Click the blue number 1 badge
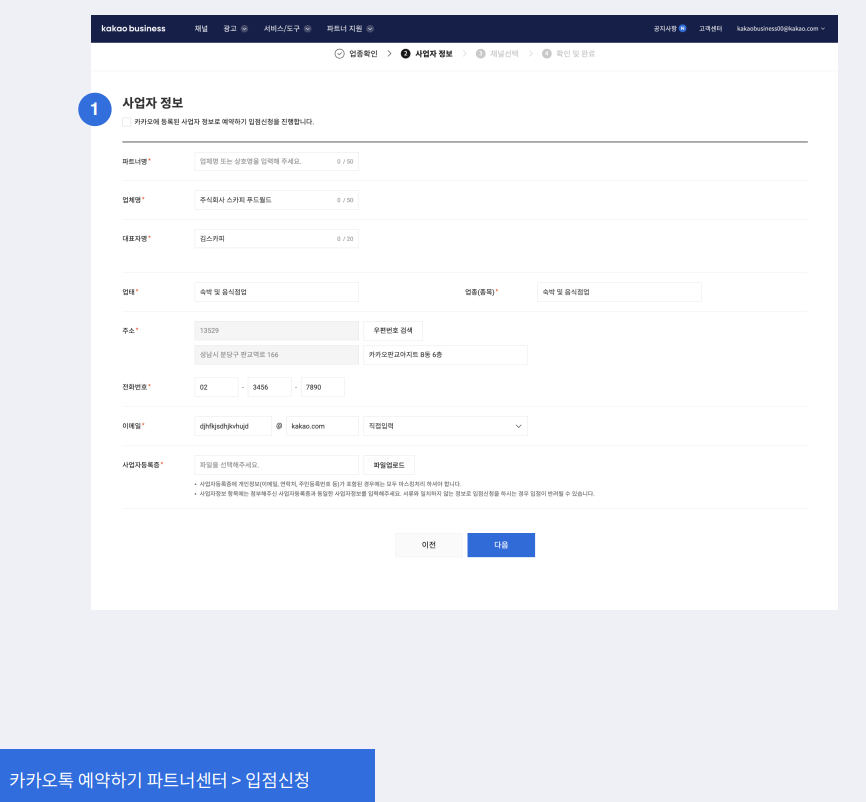Screen dimensions: 866x802 click(94, 109)
